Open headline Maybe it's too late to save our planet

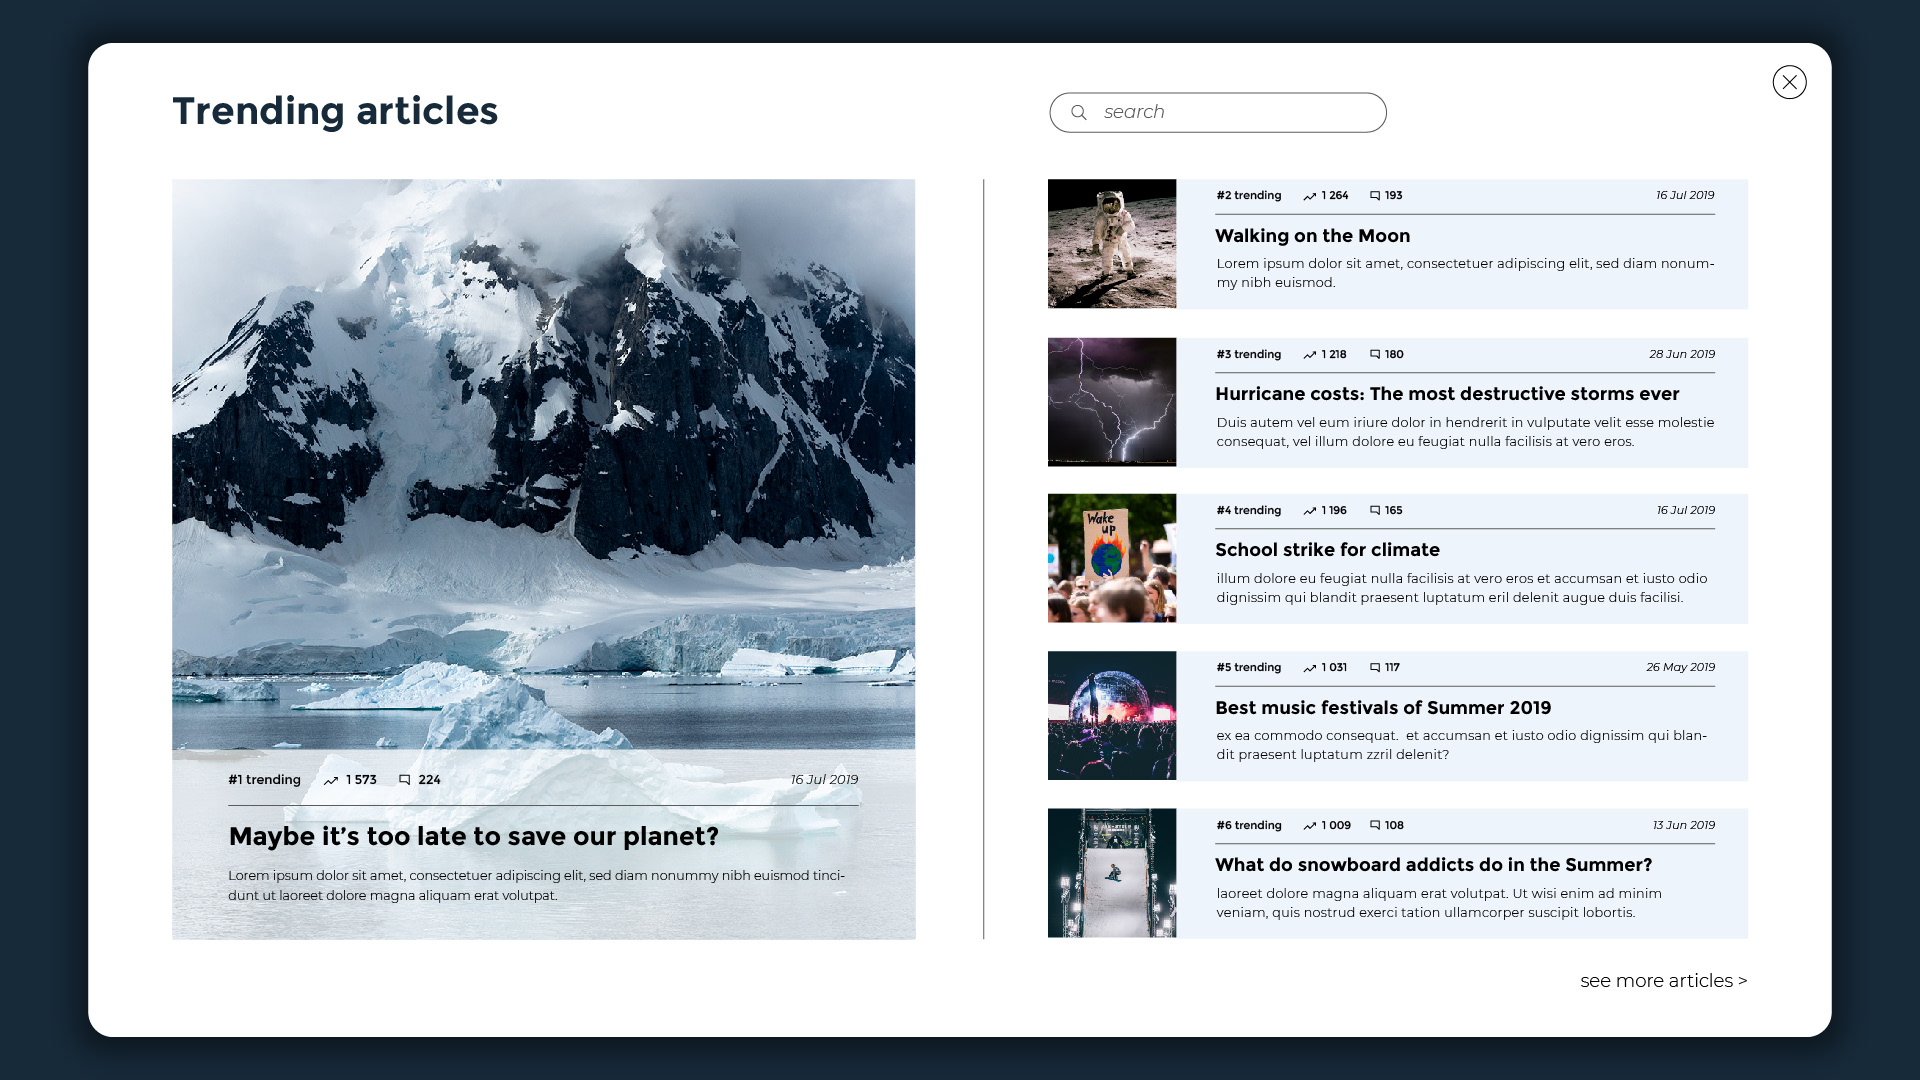point(473,837)
